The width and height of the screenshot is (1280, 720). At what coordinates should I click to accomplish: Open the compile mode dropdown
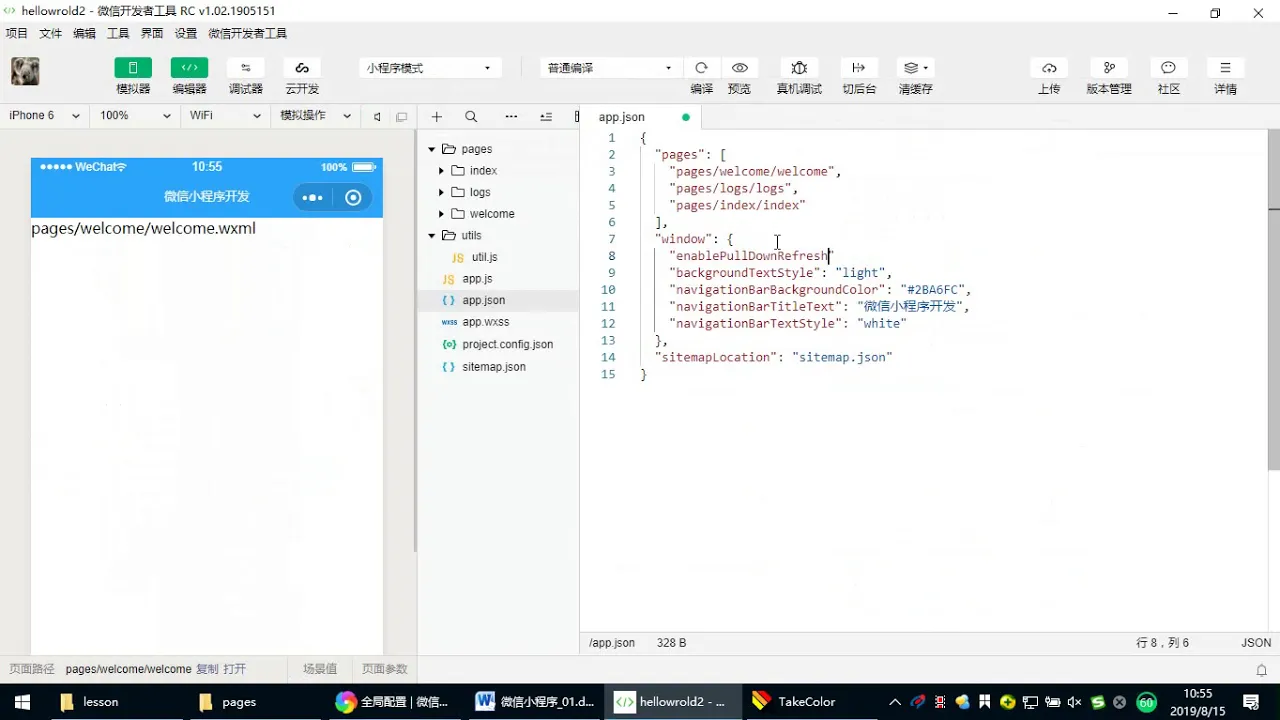click(609, 68)
